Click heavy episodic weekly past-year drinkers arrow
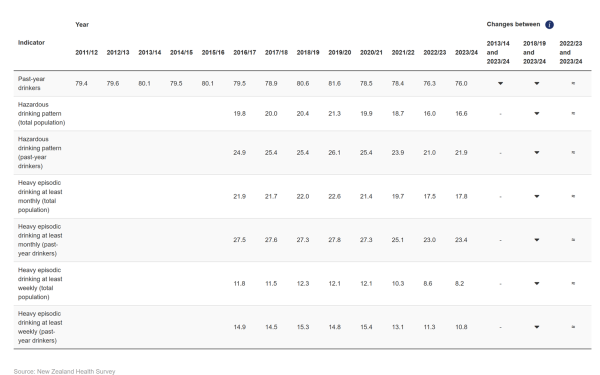600x375 pixels. click(x=536, y=327)
